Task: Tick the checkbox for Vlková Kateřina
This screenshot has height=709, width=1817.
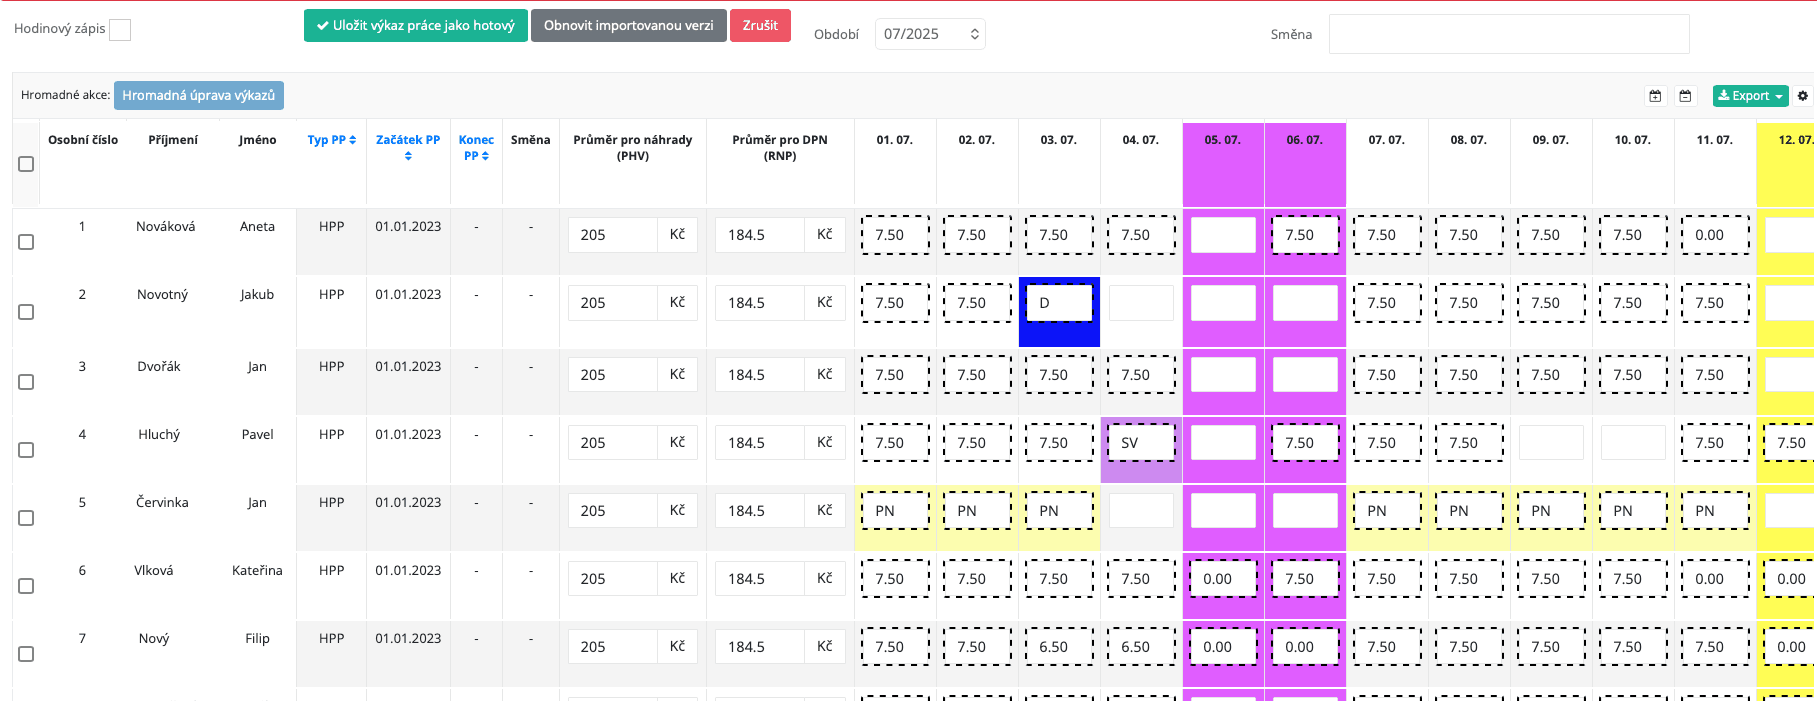Action: [x=26, y=586]
